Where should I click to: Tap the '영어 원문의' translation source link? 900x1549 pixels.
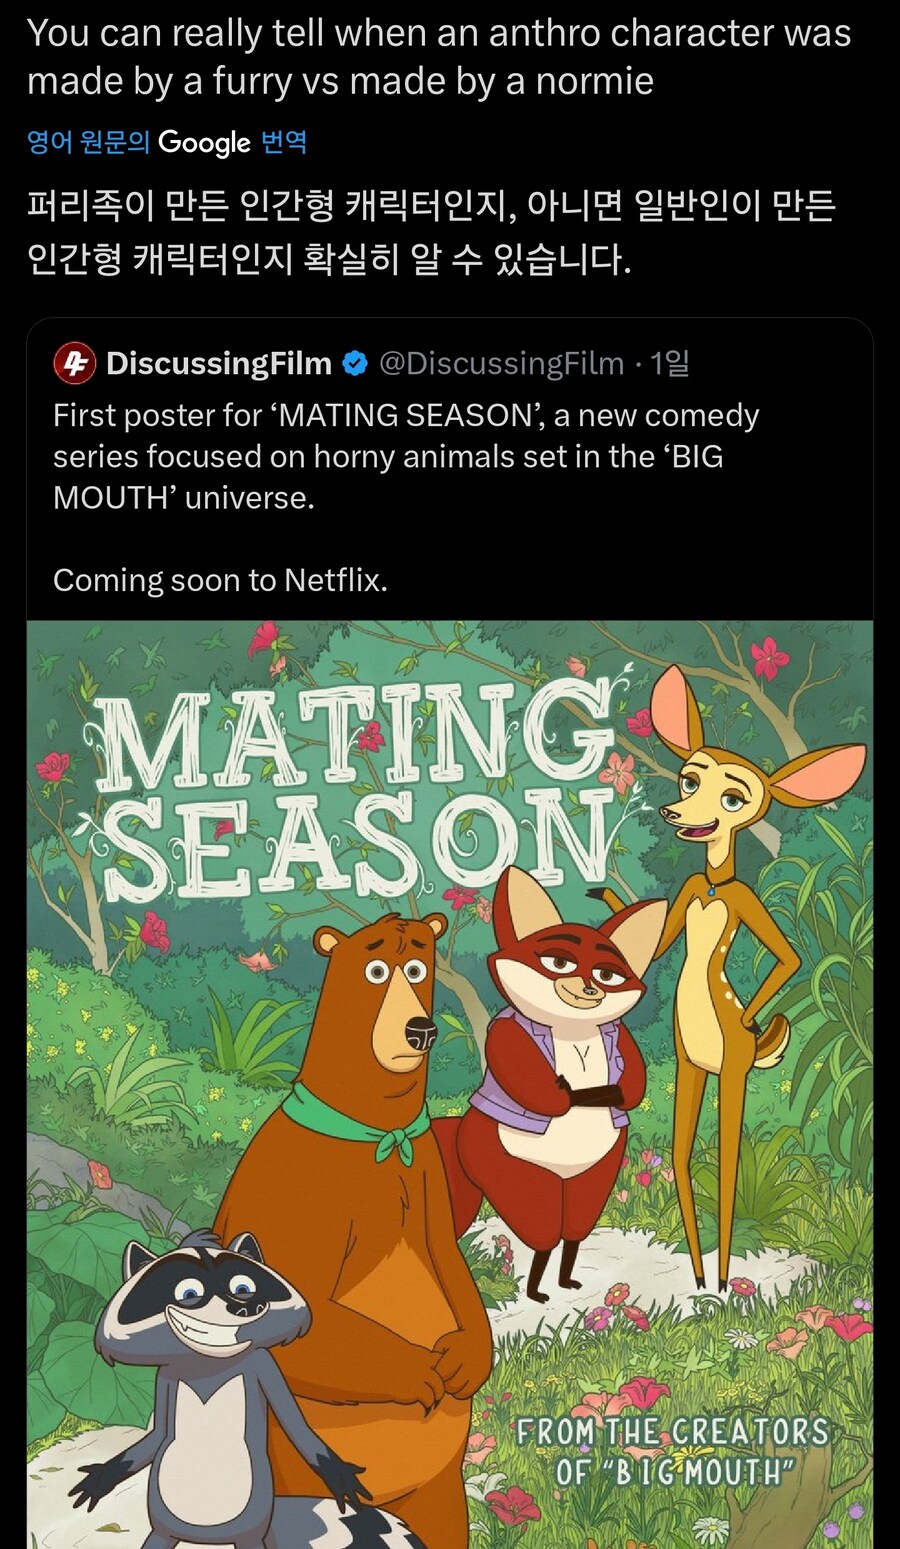[x=88, y=143]
